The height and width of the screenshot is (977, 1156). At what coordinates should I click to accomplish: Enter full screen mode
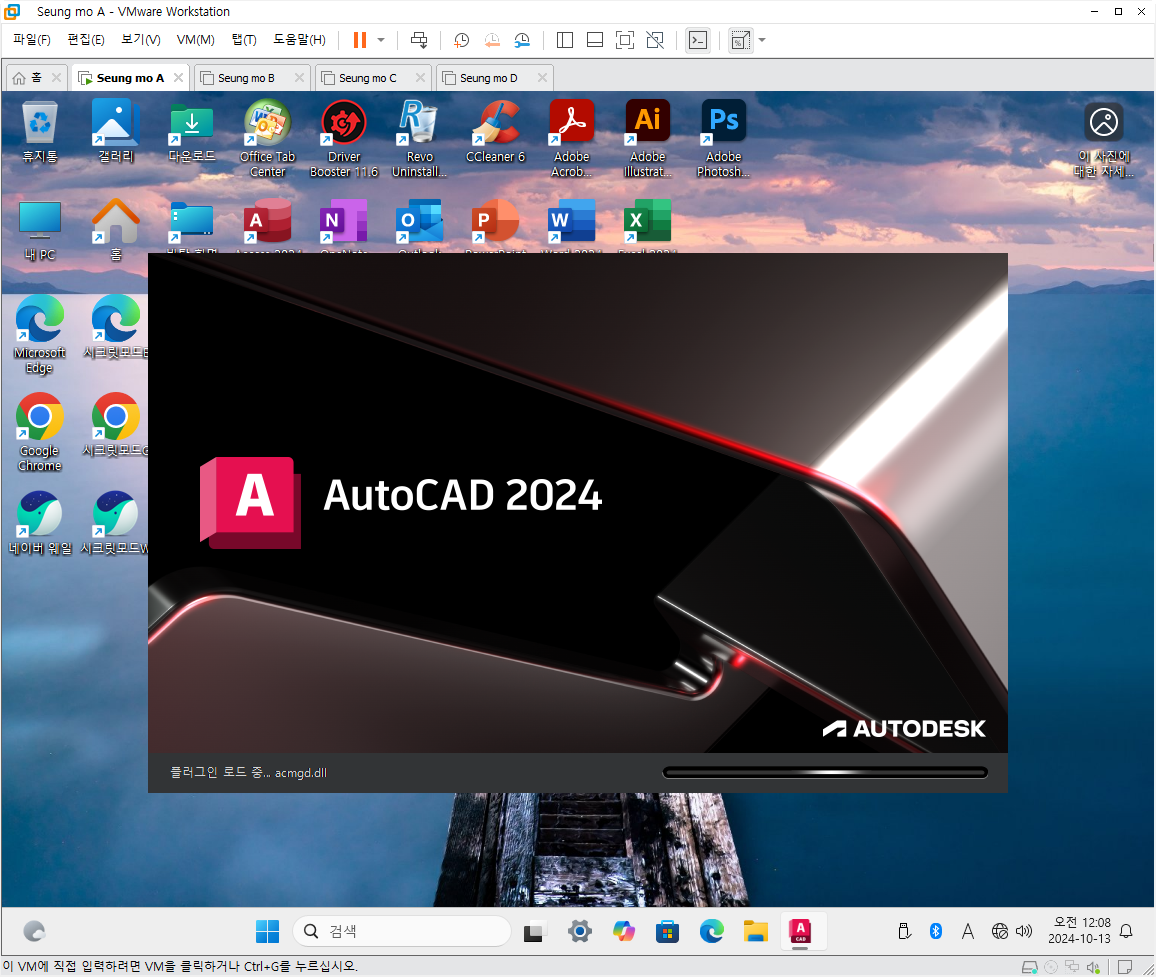tap(624, 40)
